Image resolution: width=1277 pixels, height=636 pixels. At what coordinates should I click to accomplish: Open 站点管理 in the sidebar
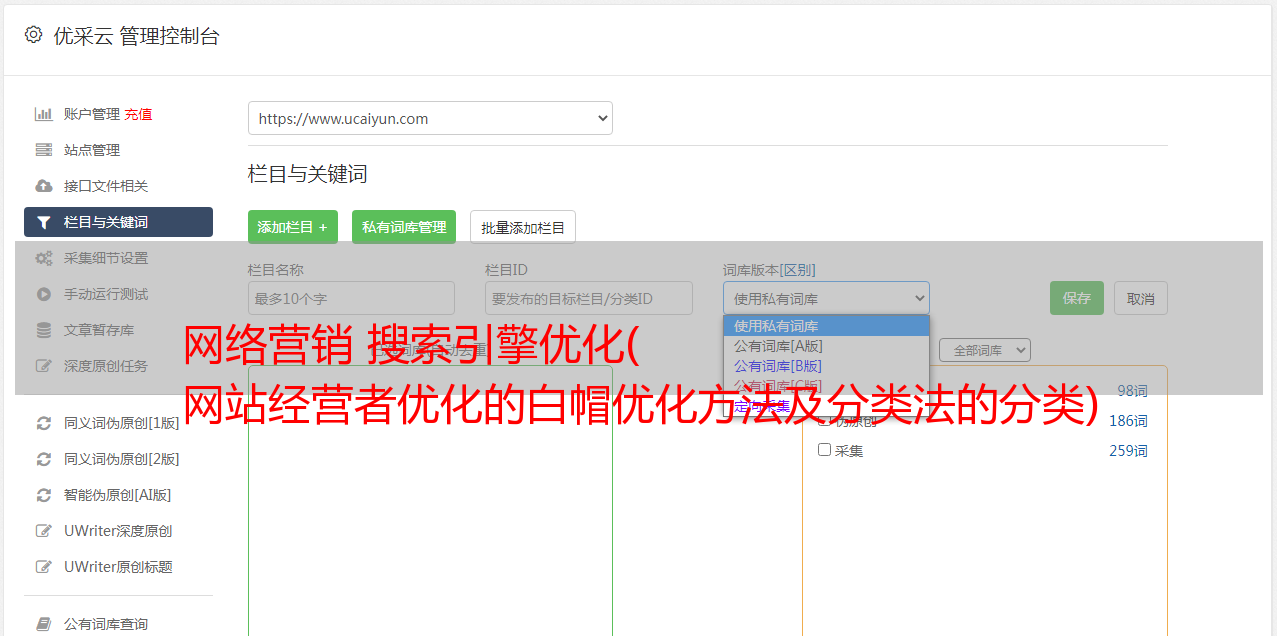coord(92,150)
